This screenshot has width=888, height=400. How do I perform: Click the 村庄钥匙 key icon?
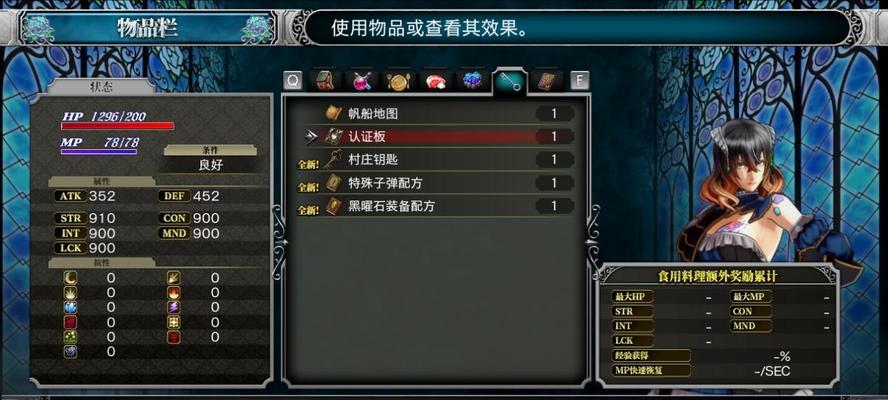coord(332,160)
